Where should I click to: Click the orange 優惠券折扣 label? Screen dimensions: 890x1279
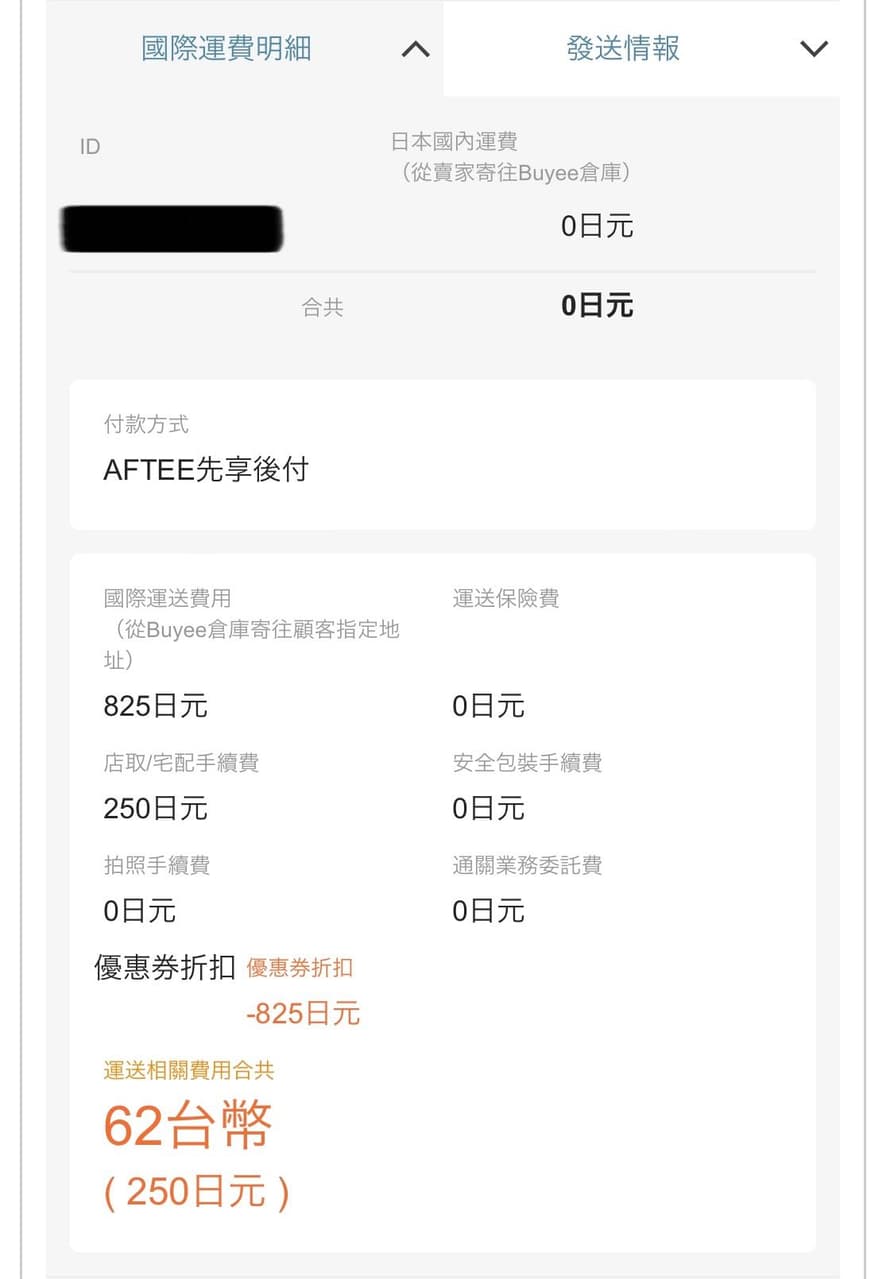[x=299, y=968]
